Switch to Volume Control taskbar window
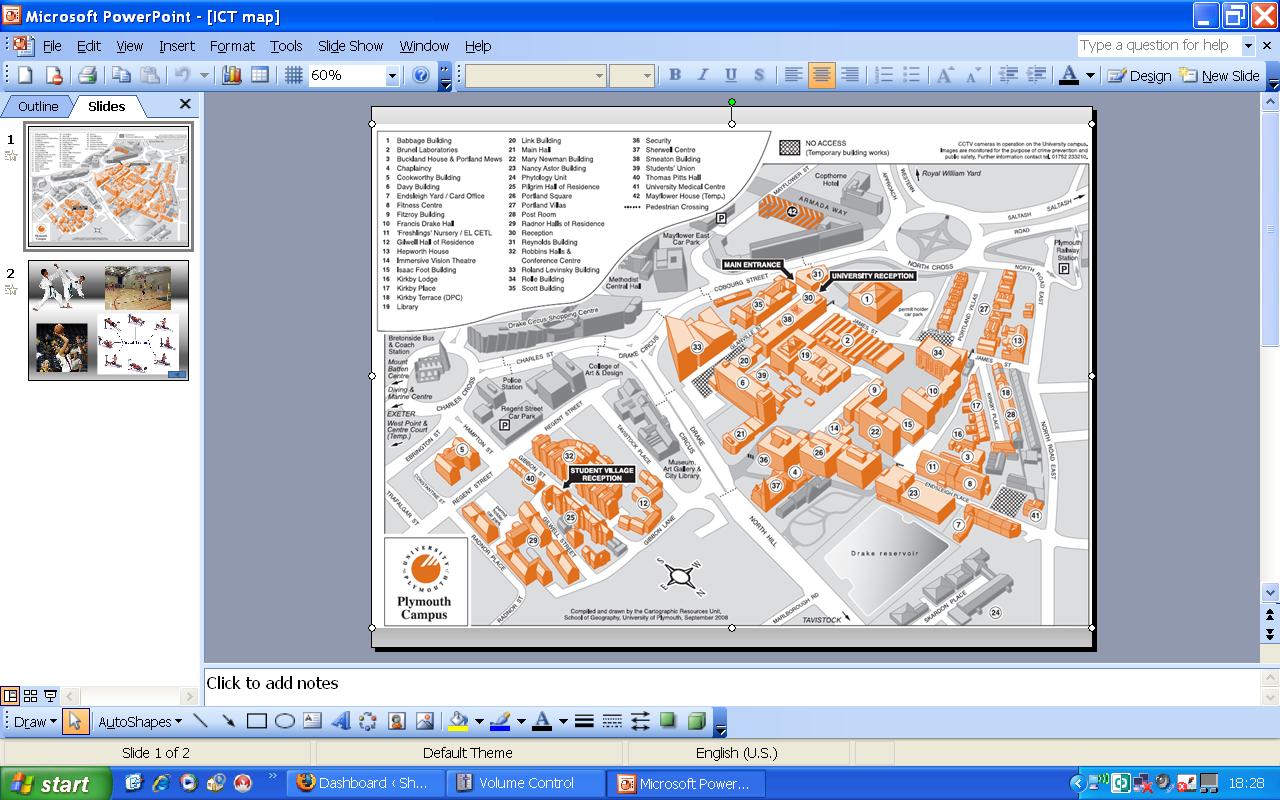This screenshot has height=800, width=1280. pyautogui.click(x=527, y=783)
